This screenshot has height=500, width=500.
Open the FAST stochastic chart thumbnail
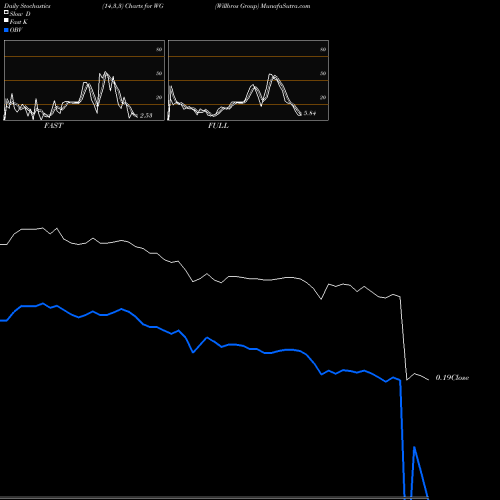click(84, 80)
